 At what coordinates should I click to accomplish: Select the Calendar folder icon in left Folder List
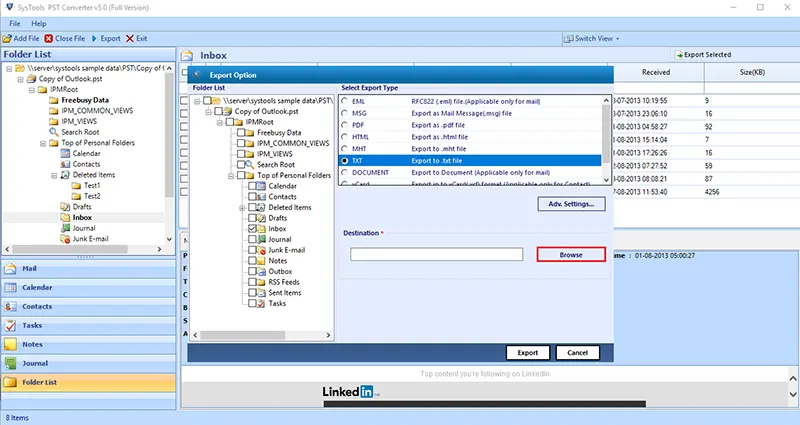tap(65, 153)
